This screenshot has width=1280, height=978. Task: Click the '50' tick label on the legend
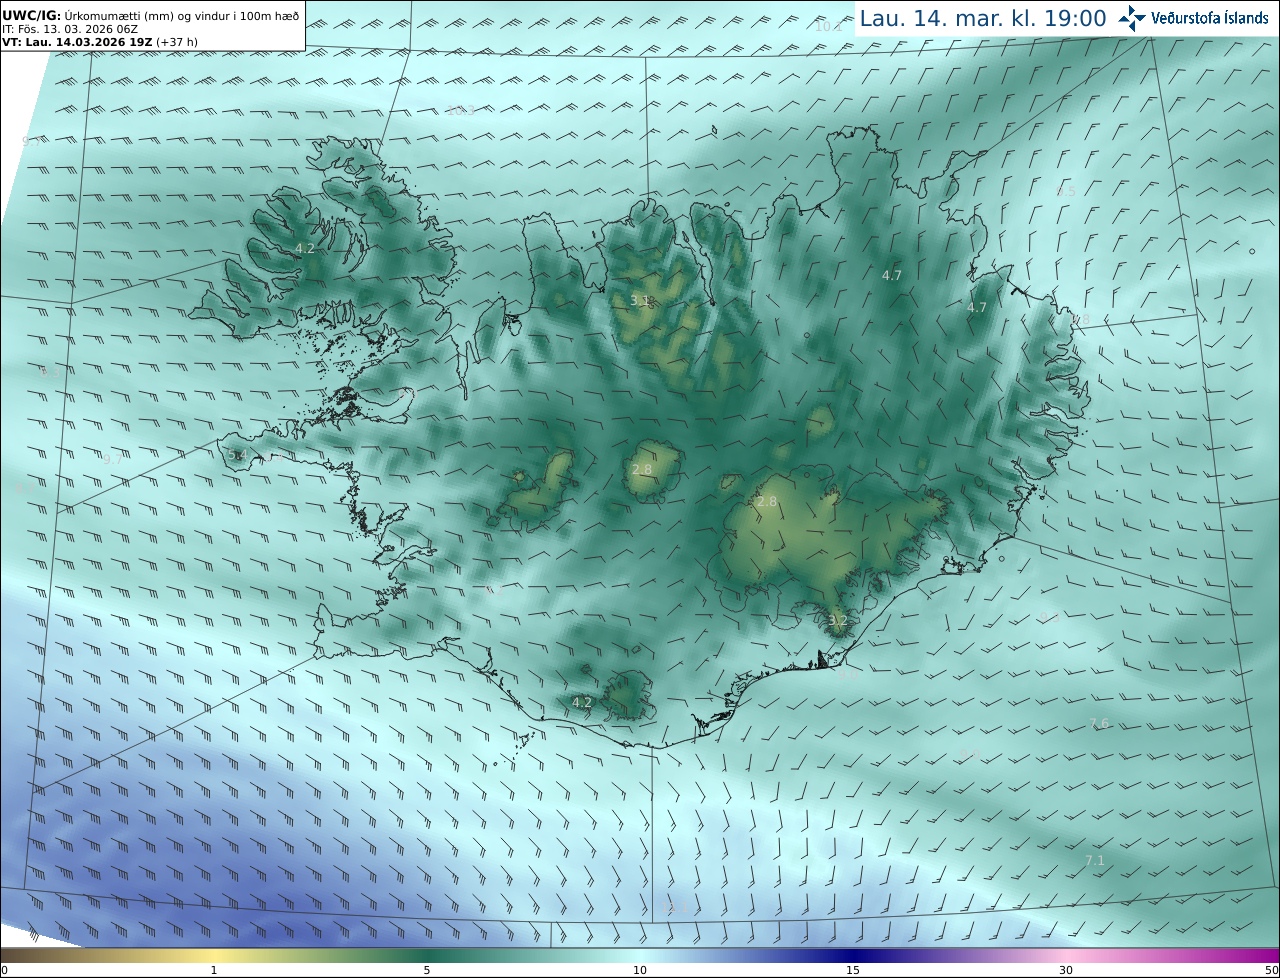point(1271,970)
